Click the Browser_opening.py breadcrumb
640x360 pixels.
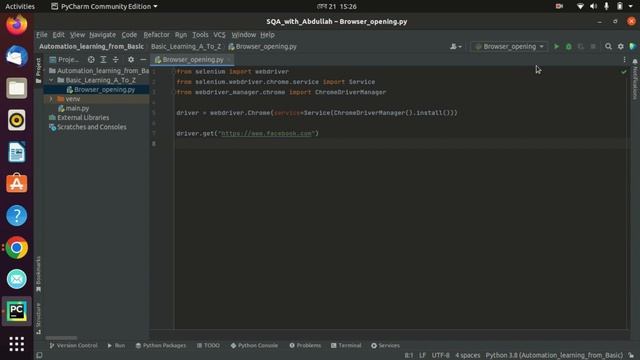(262, 47)
